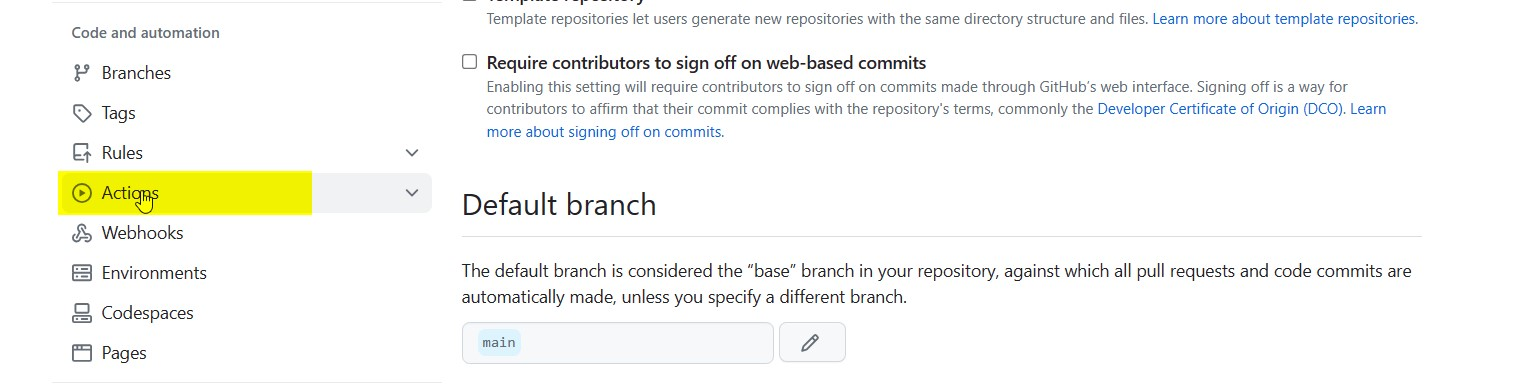The height and width of the screenshot is (389, 1518).
Task: Click the Environments server icon
Action: [82, 273]
